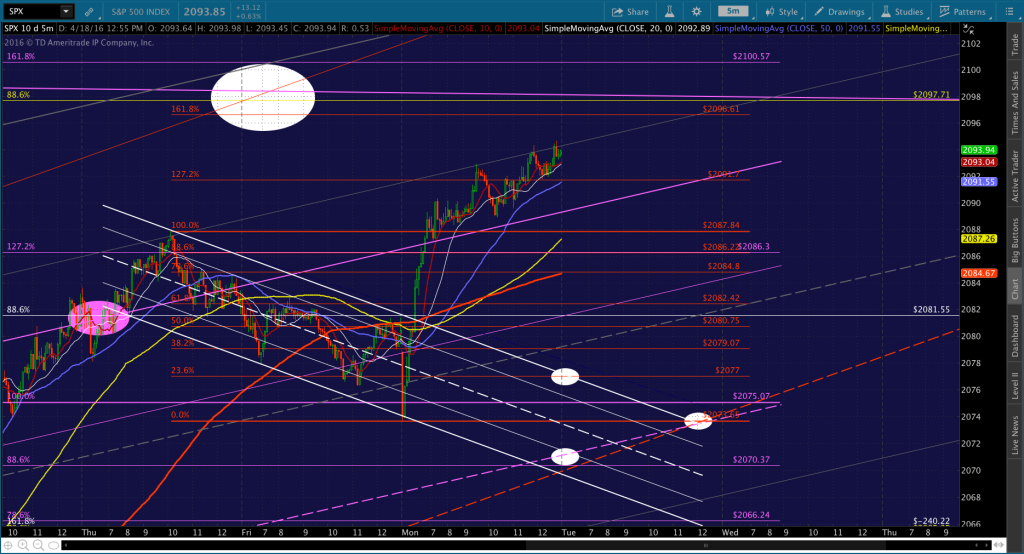Click the $2077 Fibonacci label

pos(728,370)
